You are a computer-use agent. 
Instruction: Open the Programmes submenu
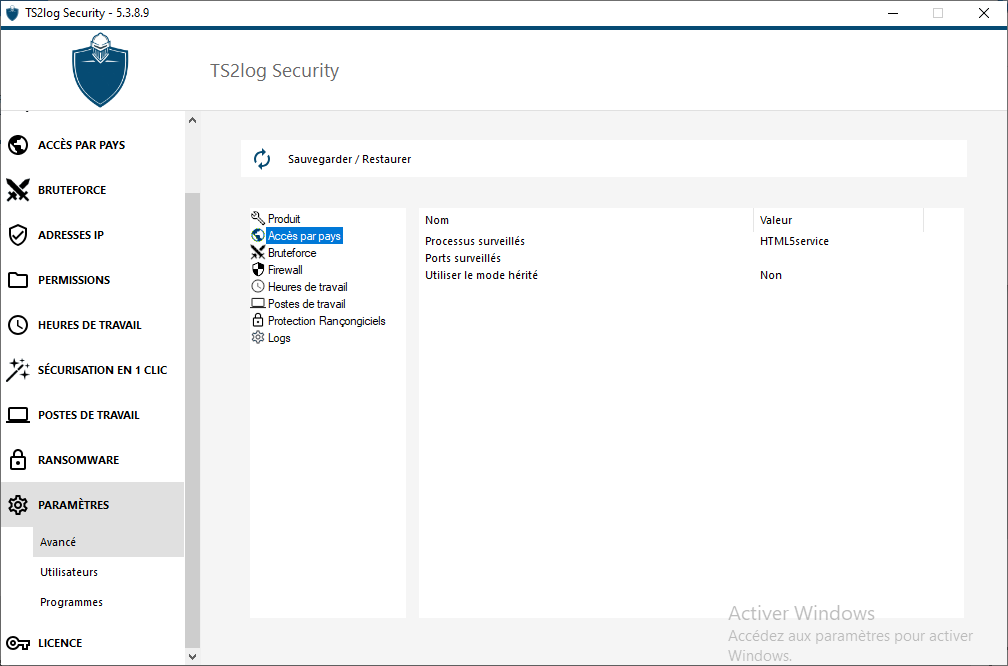tap(71, 602)
